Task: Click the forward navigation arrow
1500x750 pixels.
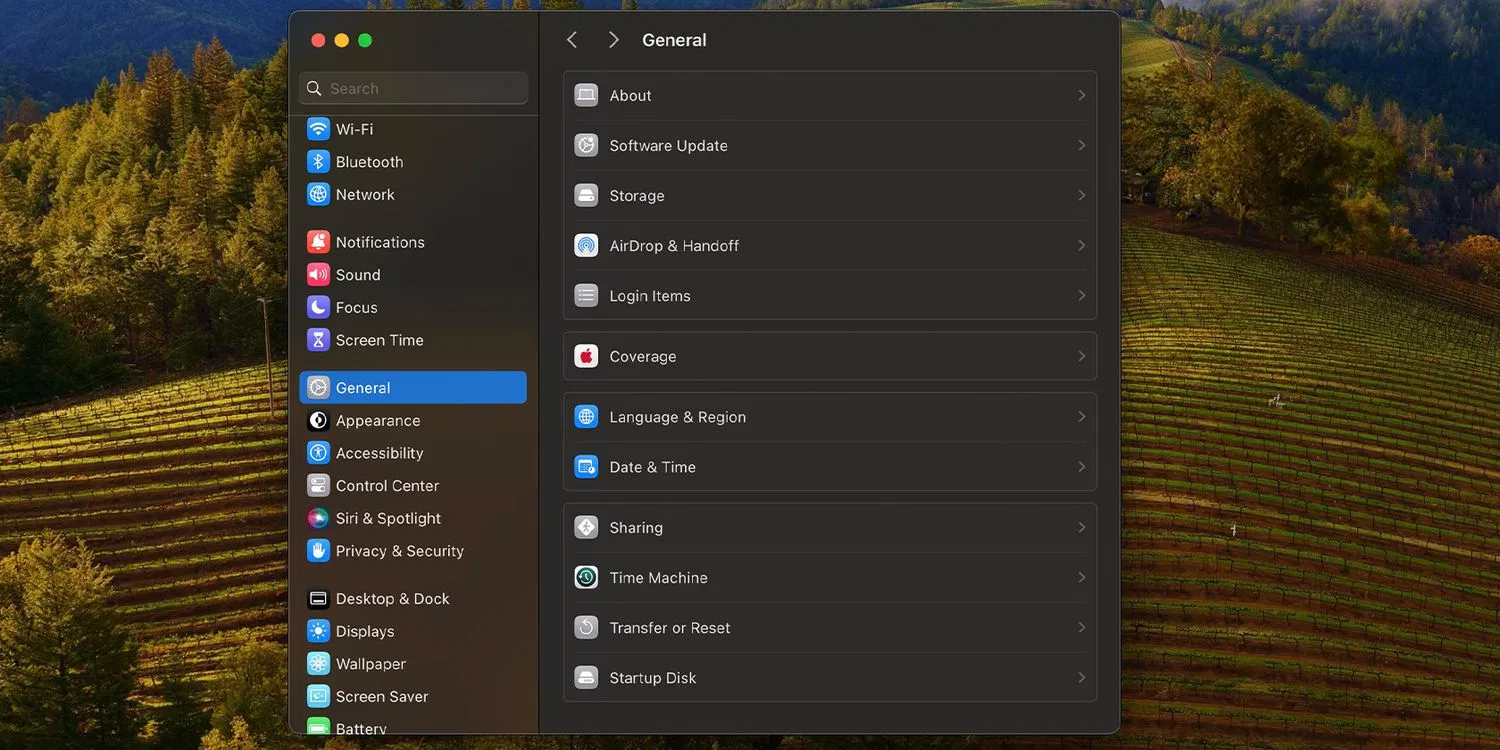Action: coord(613,40)
